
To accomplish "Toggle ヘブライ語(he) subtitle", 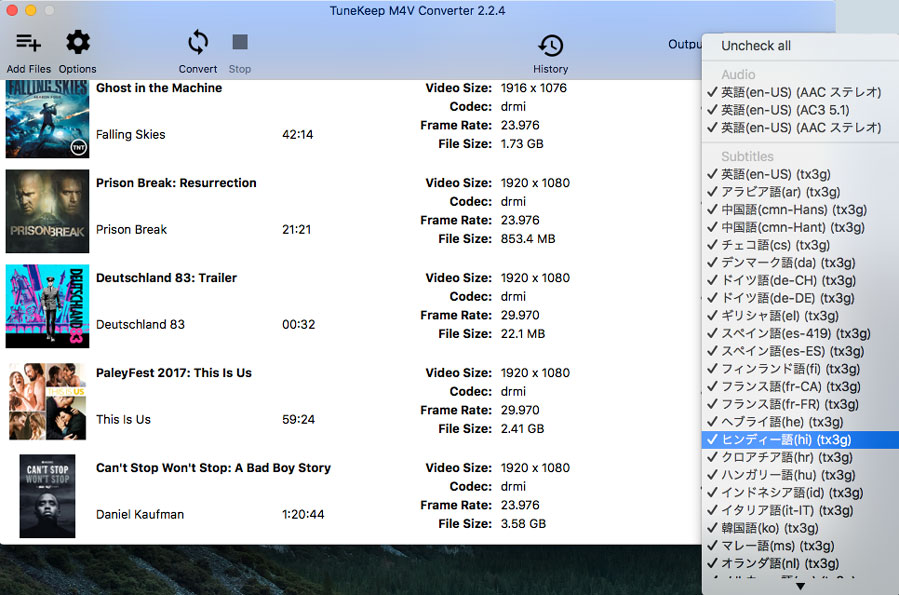I will pyautogui.click(x=800, y=422).
